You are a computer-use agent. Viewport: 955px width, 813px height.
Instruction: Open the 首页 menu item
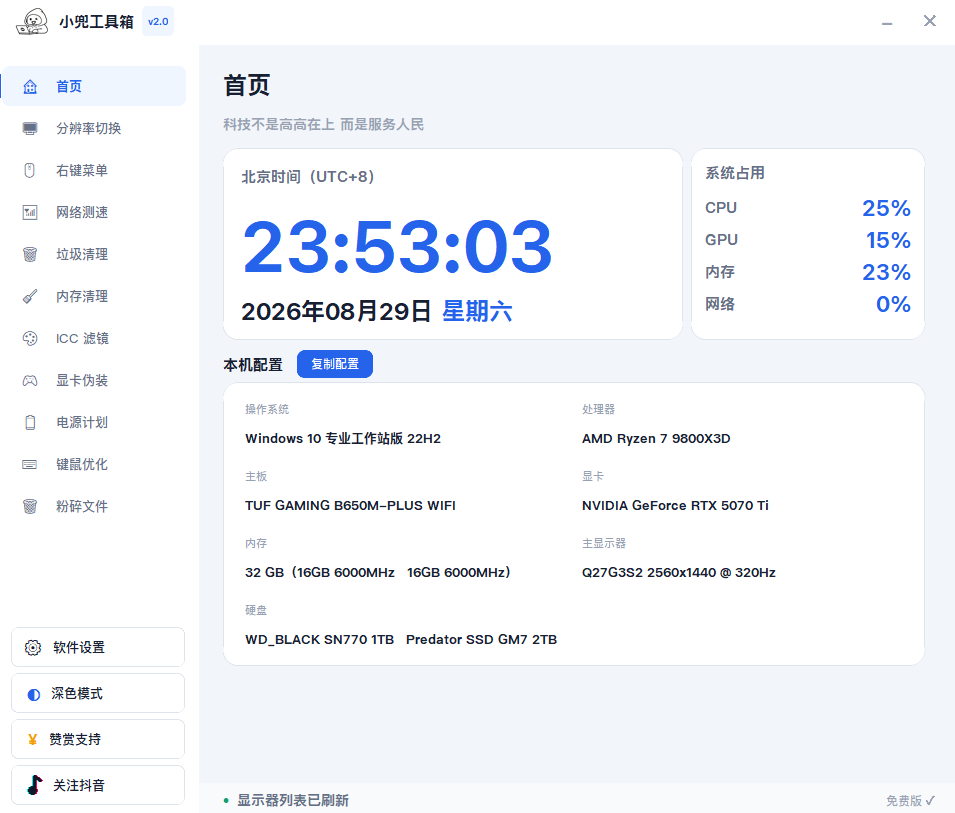pos(94,86)
